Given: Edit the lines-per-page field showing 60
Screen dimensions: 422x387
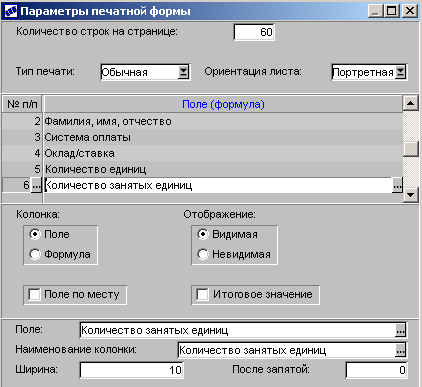Looking at the screenshot, I should click(x=254, y=32).
